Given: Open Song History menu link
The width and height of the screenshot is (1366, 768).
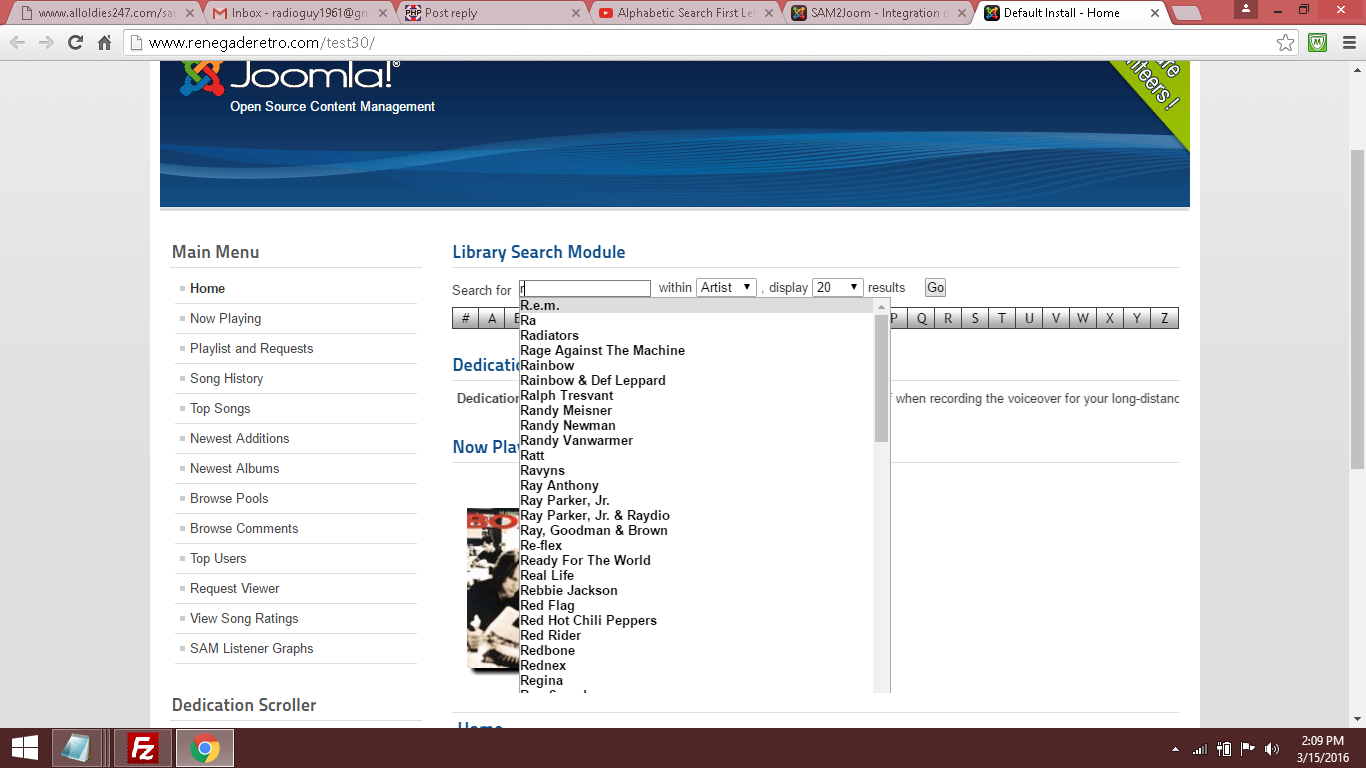Looking at the screenshot, I should [x=226, y=378].
